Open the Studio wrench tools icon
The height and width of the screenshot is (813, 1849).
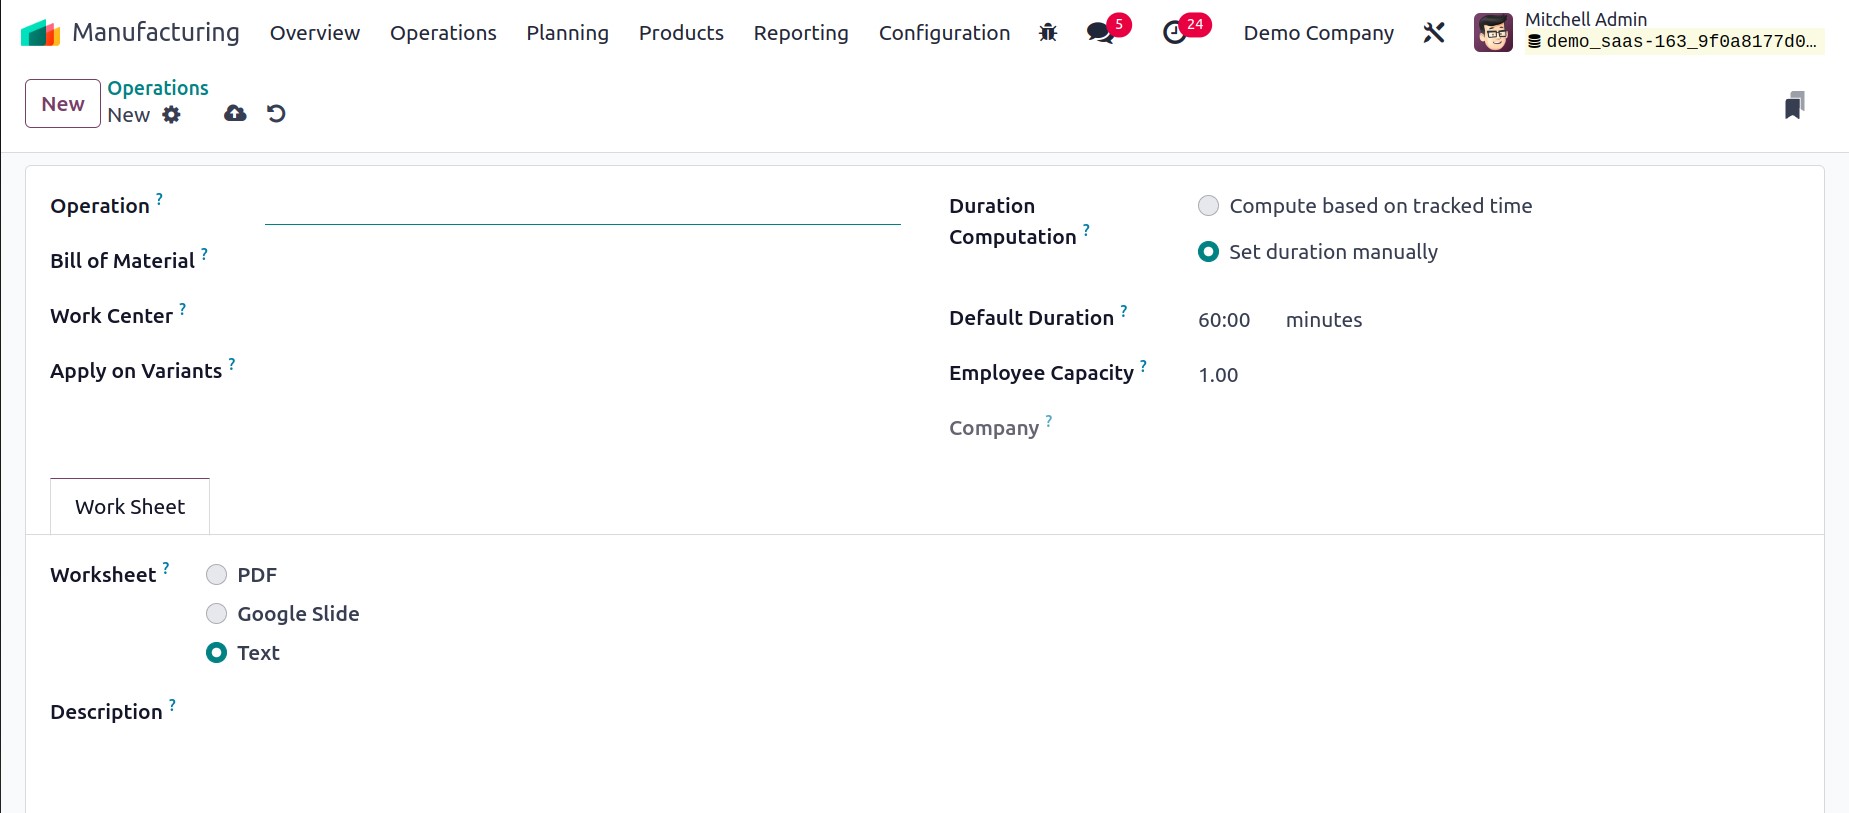coord(1434,33)
